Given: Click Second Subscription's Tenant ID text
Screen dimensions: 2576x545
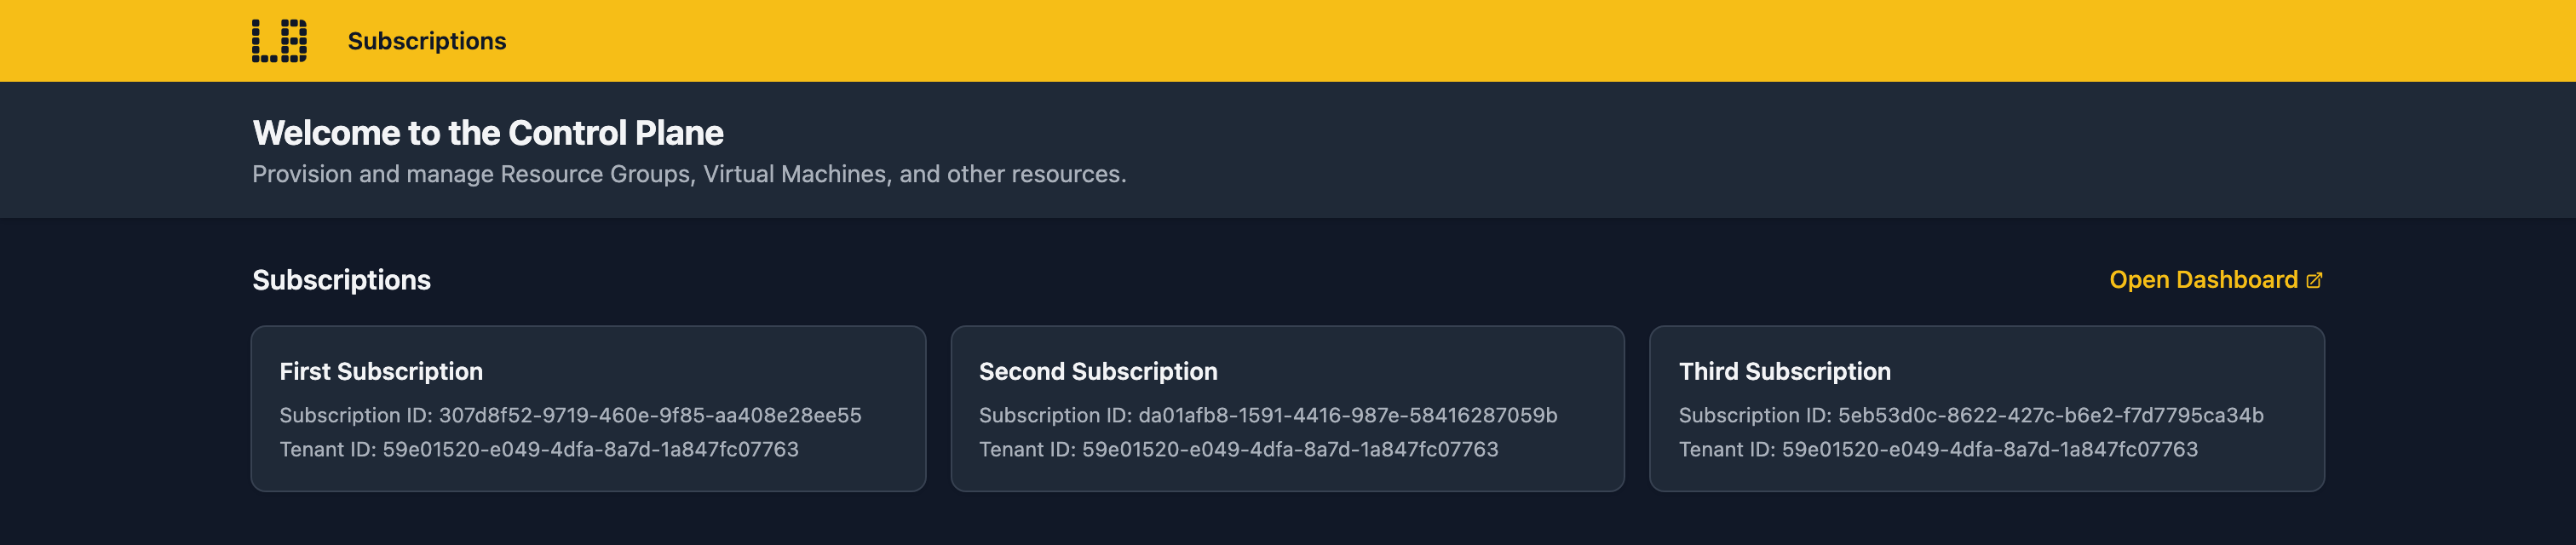Looking at the screenshot, I should tap(1239, 449).
